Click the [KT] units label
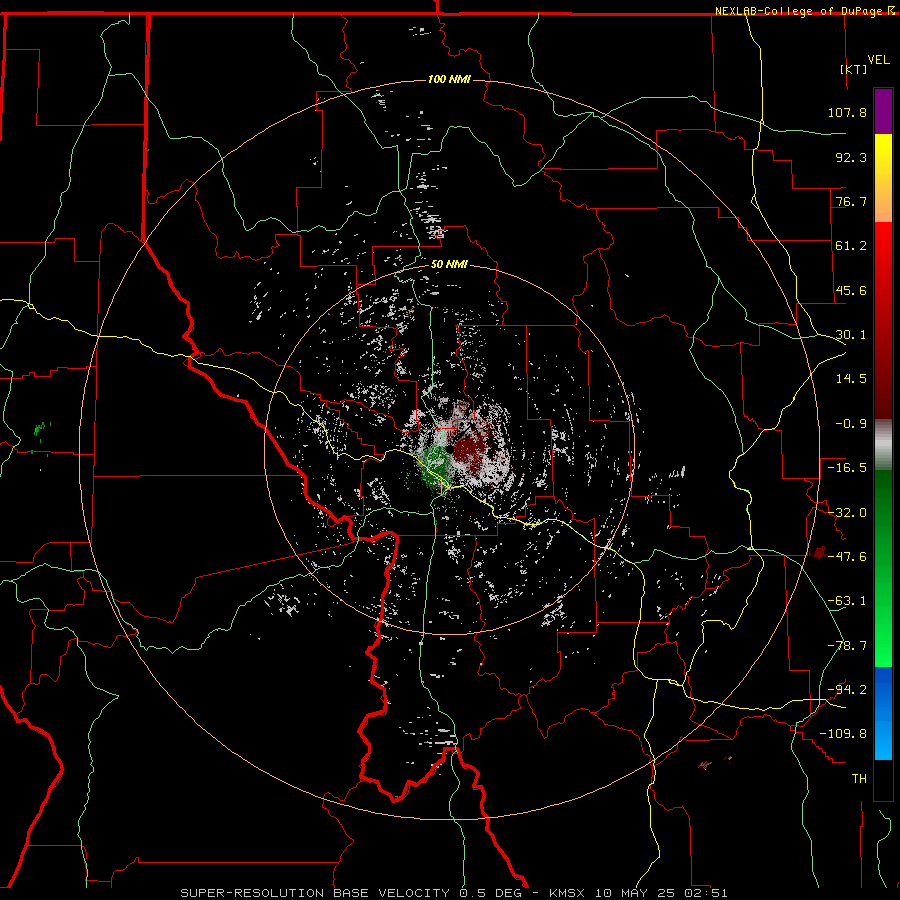900x900 pixels. tap(854, 69)
